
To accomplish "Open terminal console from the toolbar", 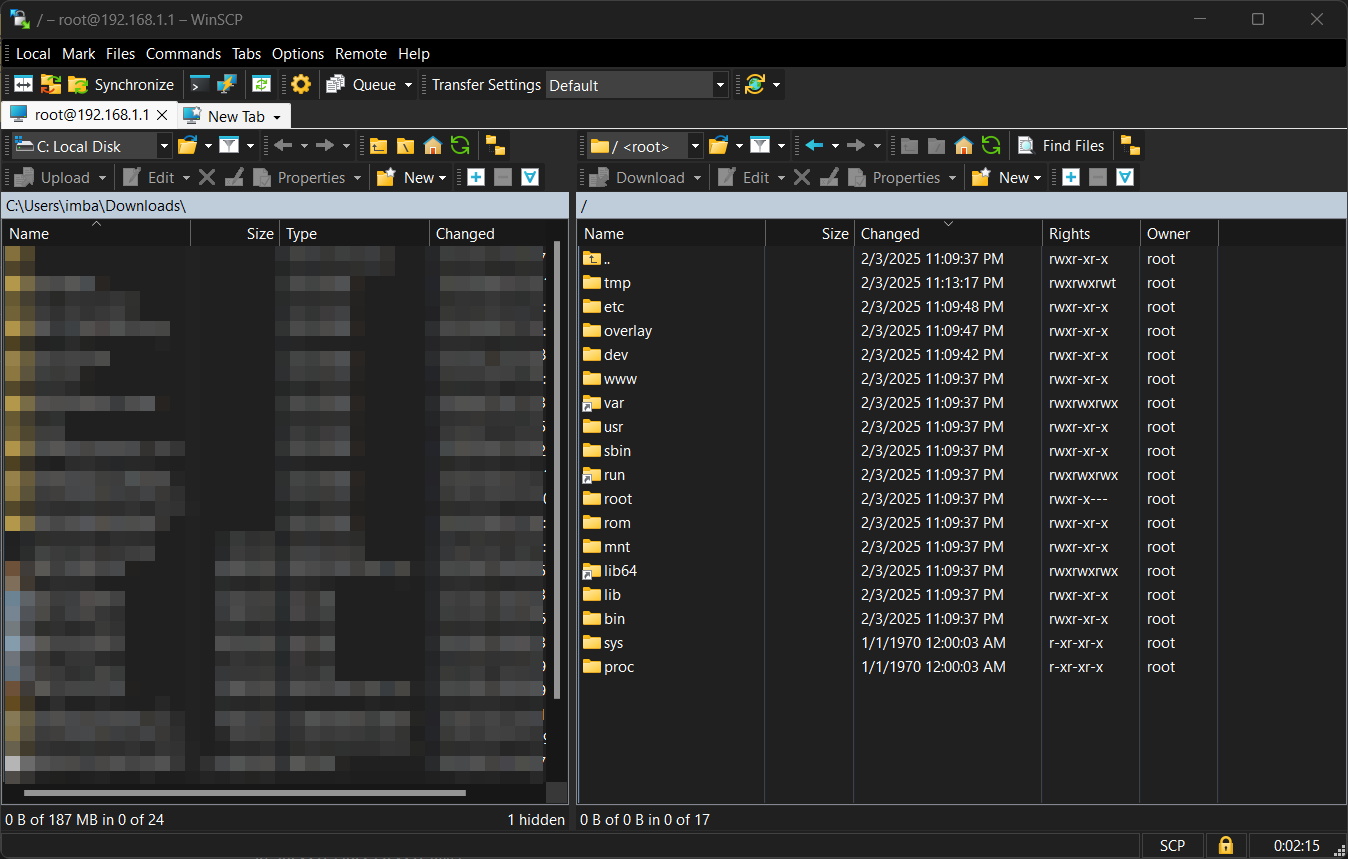I will point(200,85).
